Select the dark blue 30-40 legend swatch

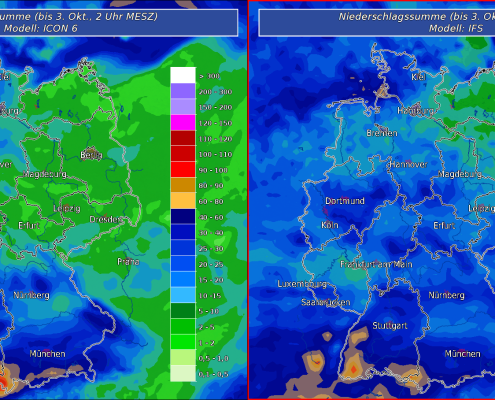(x=183, y=232)
